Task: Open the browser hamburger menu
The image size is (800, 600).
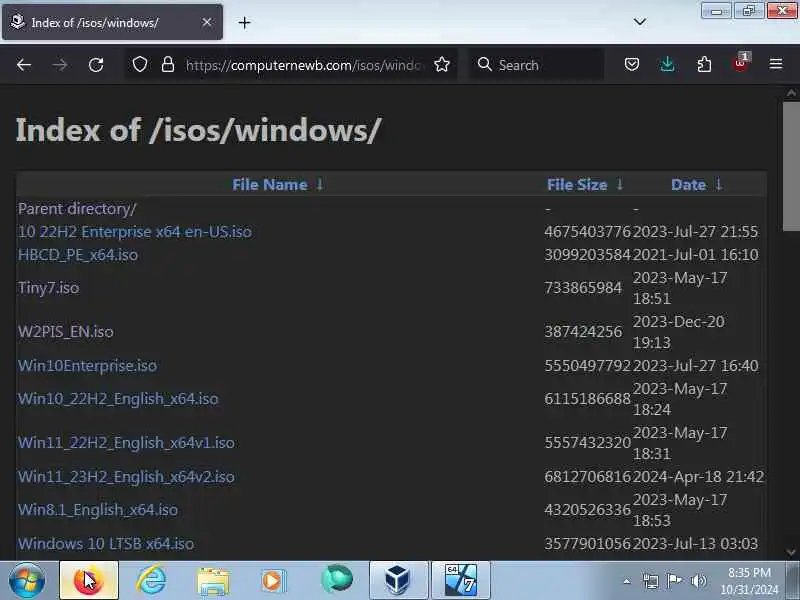Action: coord(776,64)
